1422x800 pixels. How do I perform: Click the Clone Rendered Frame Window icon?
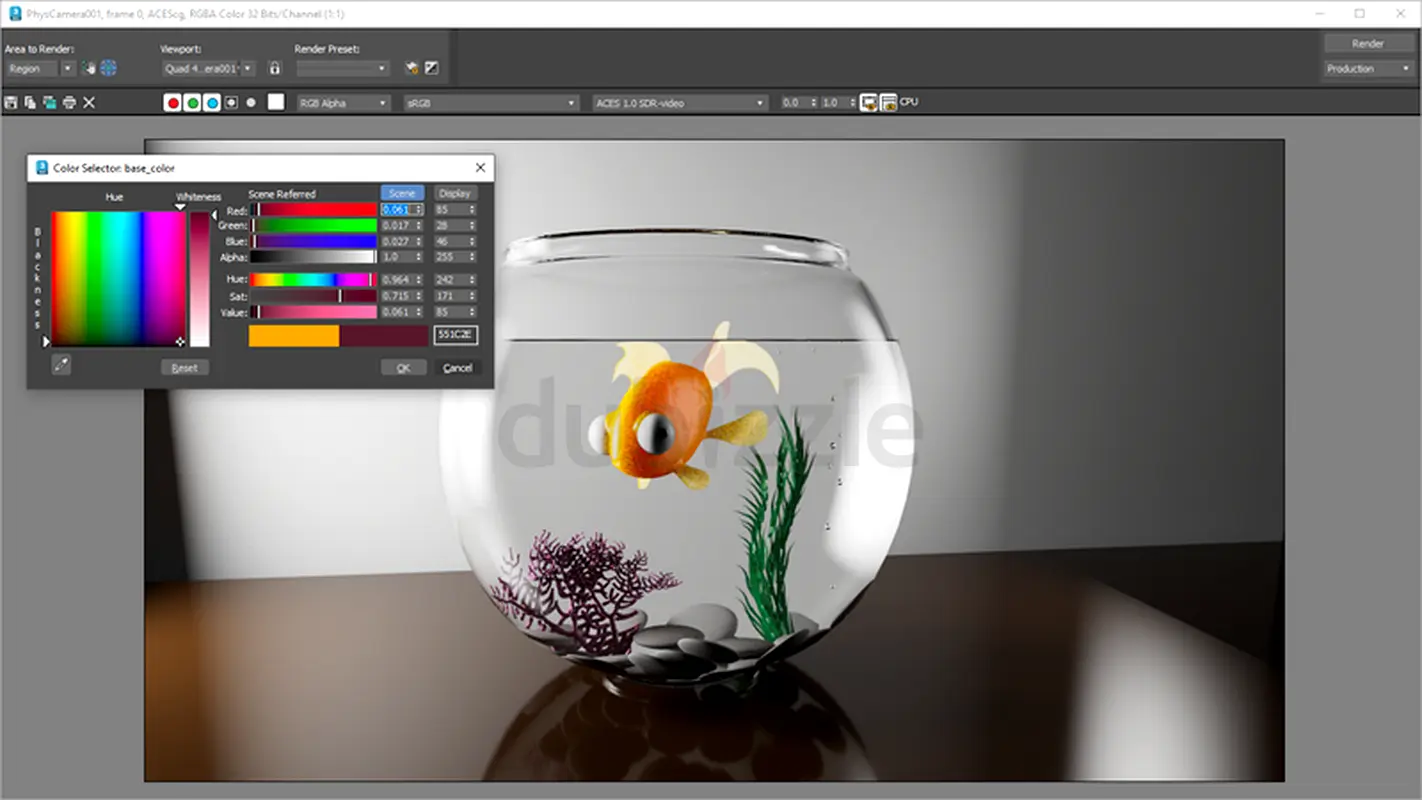pos(49,103)
